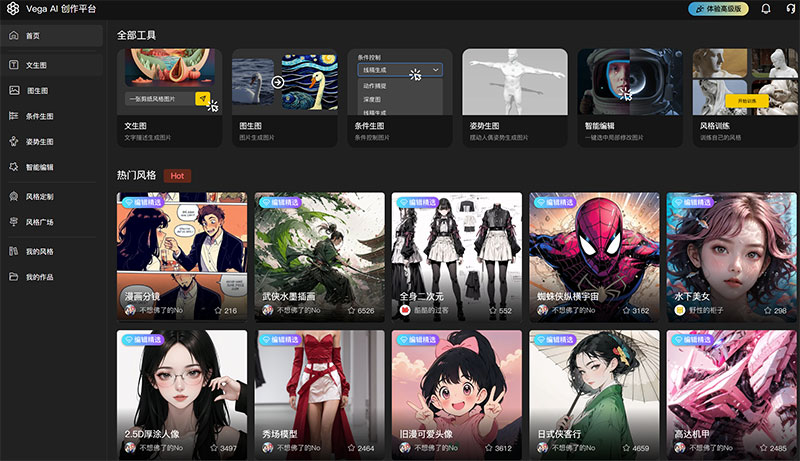Click the Vega AI logo icon
The height and width of the screenshot is (461, 800).
click(13, 9)
